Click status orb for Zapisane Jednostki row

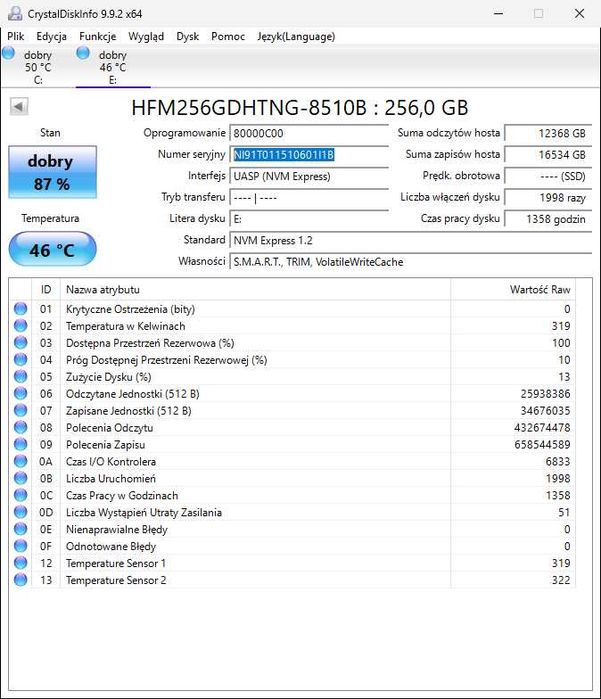(21, 411)
